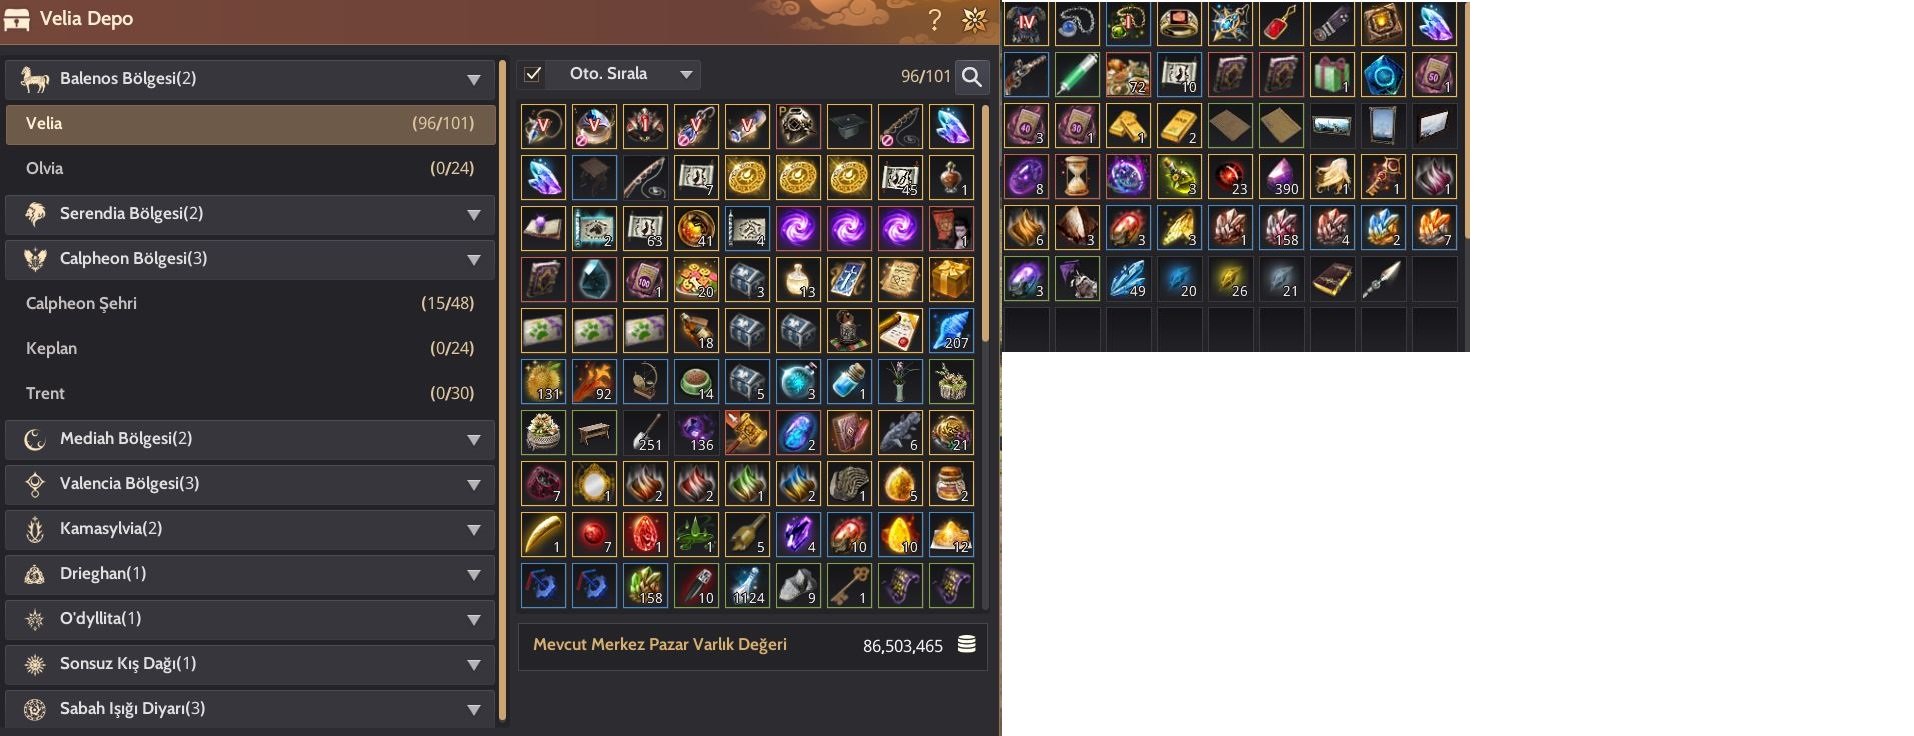This screenshot has height=736, width=1914.
Task: Open the Trent storage entry
Action: tap(250, 393)
